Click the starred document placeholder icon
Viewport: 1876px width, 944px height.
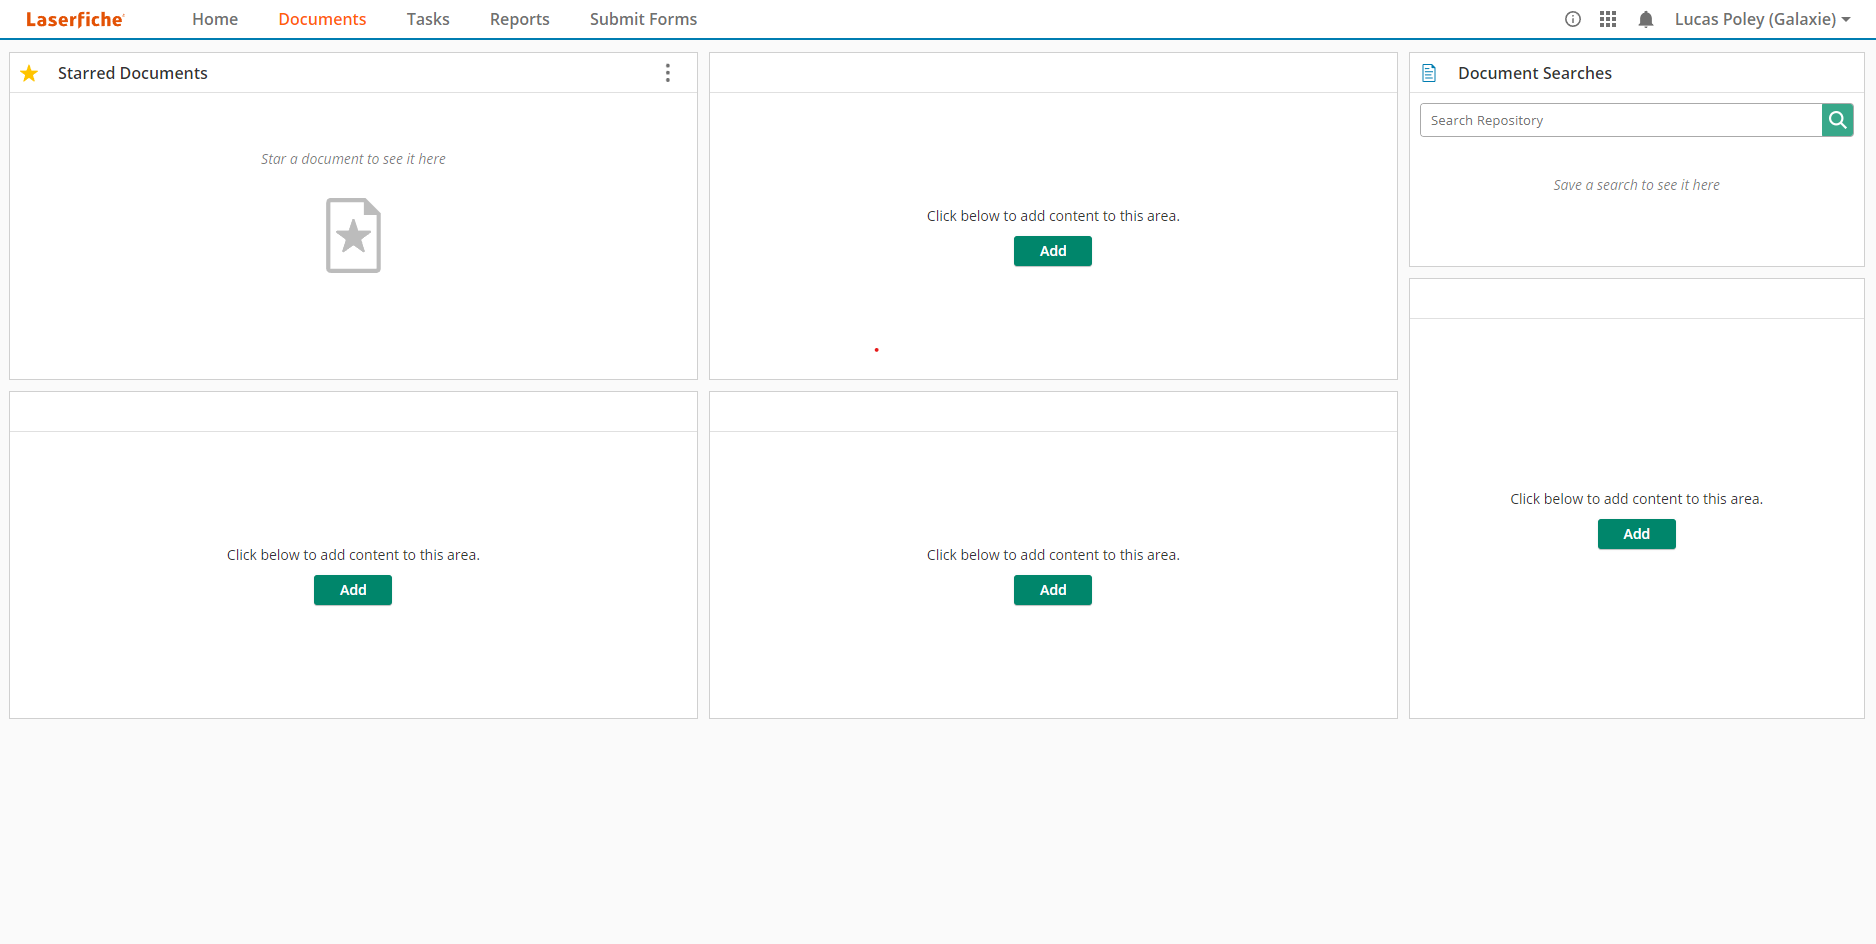353,236
